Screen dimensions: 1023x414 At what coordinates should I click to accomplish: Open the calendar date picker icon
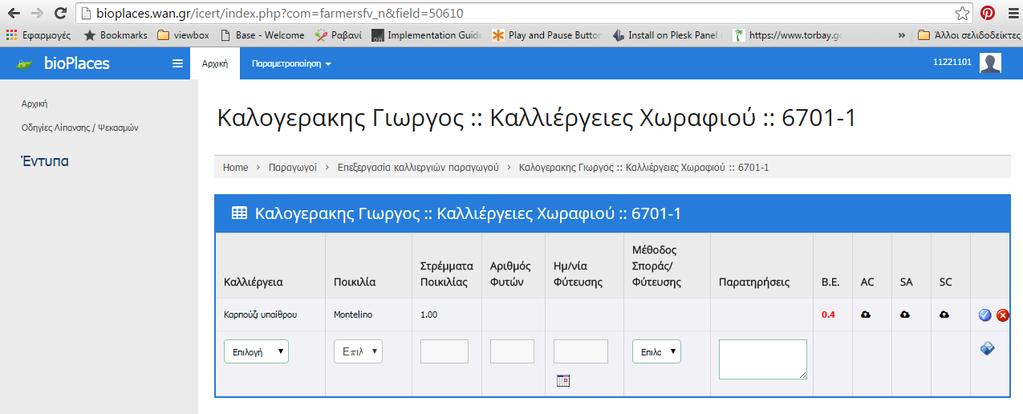click(x=564, y=381)
